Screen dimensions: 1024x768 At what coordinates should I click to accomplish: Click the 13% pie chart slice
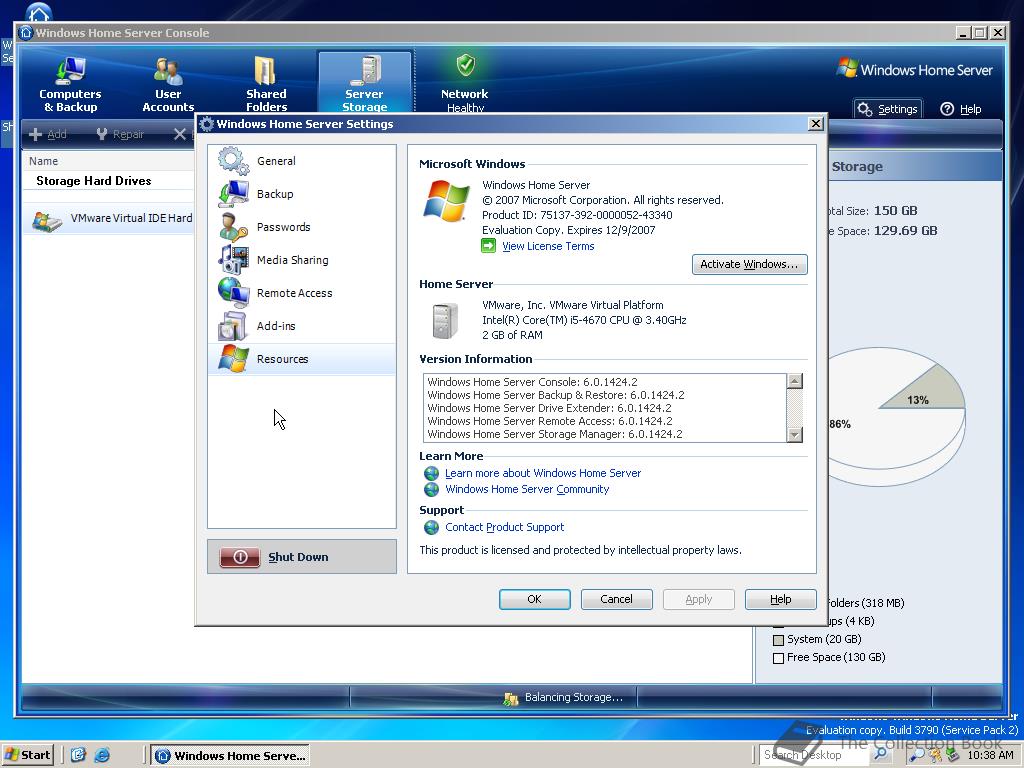coord(929,392)
